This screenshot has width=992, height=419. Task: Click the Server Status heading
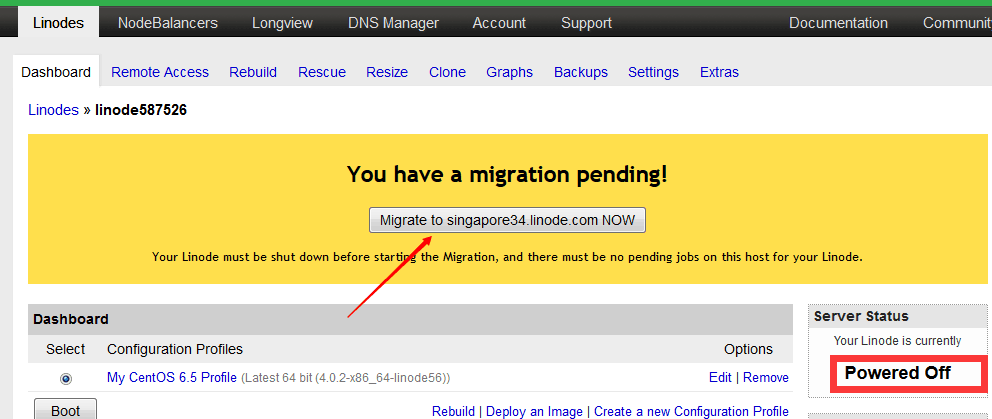861,316
